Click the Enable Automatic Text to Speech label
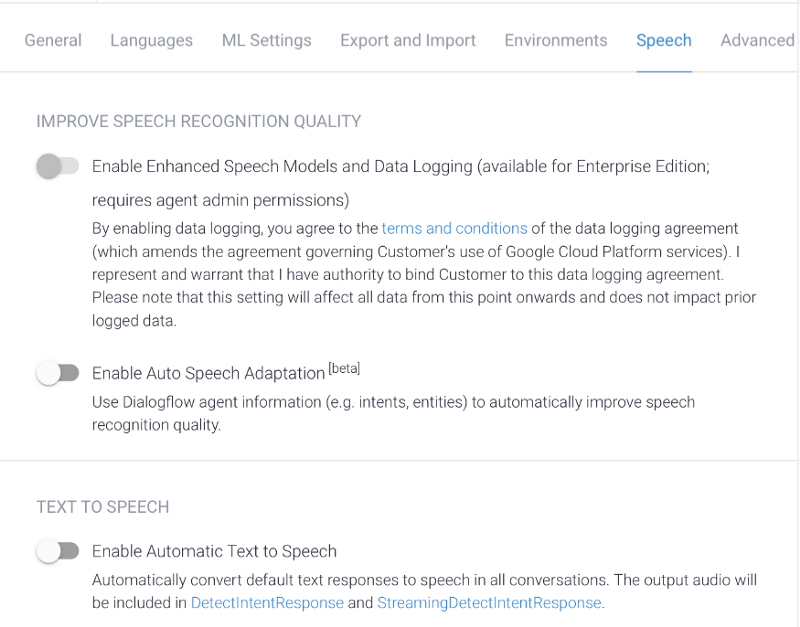Viewport: 800px width, 627px height. pos(214,551)
